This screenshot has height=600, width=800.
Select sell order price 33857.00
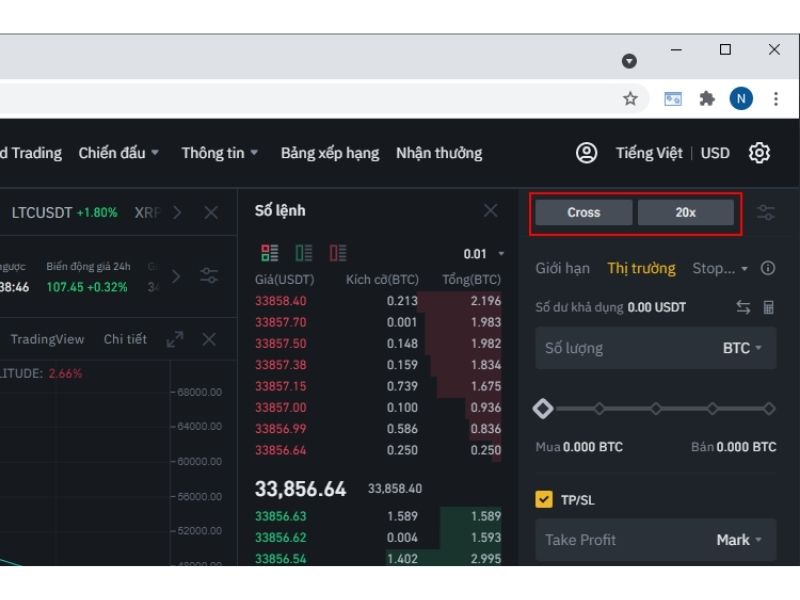(x=281, y=408)
